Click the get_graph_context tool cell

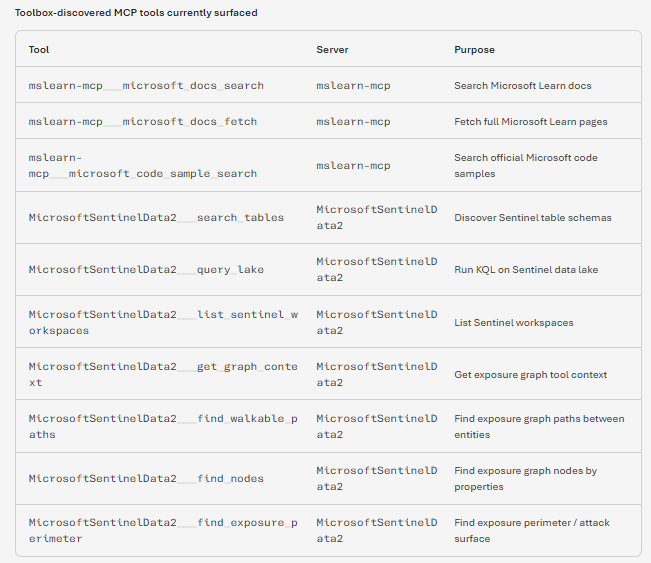click(x=163, y=375)
